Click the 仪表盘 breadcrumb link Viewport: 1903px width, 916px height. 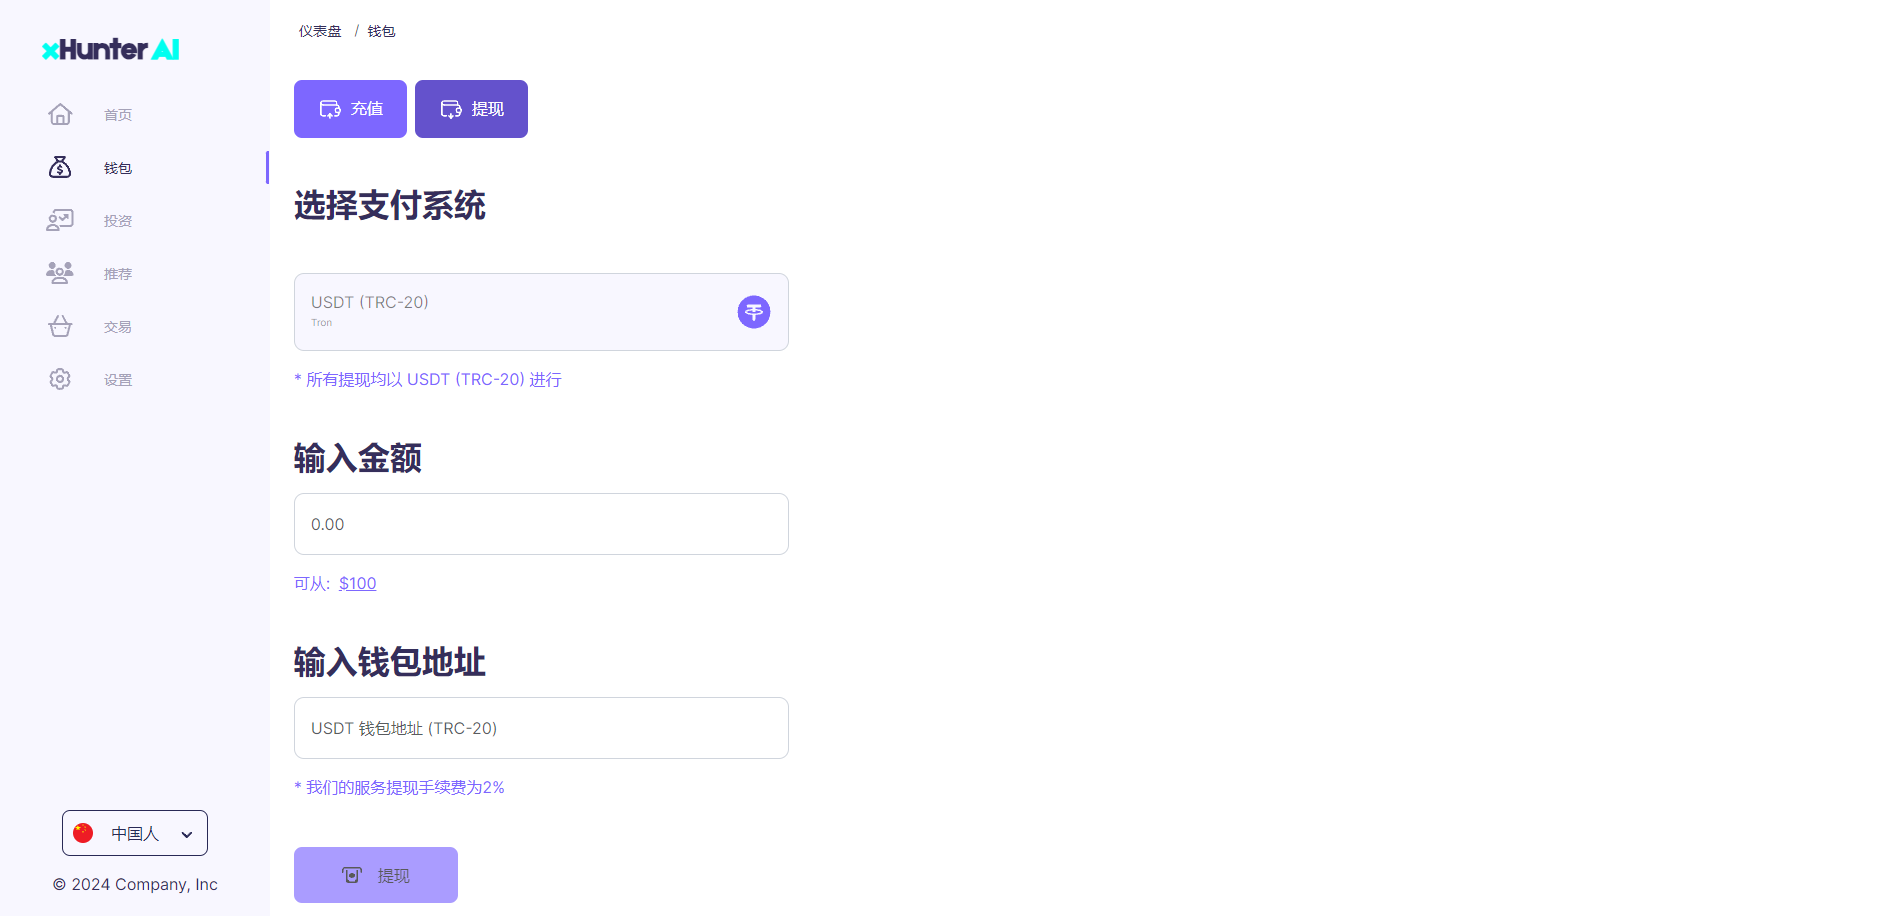pyautogui.click(x=320, y=32)
